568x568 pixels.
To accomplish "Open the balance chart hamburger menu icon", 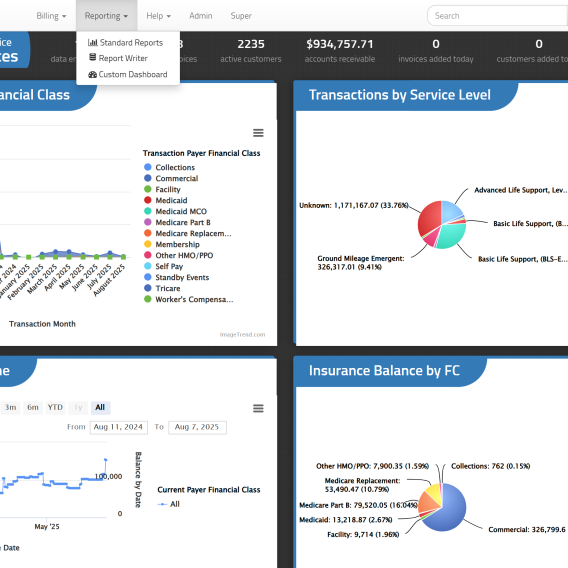I will (258, 408).
